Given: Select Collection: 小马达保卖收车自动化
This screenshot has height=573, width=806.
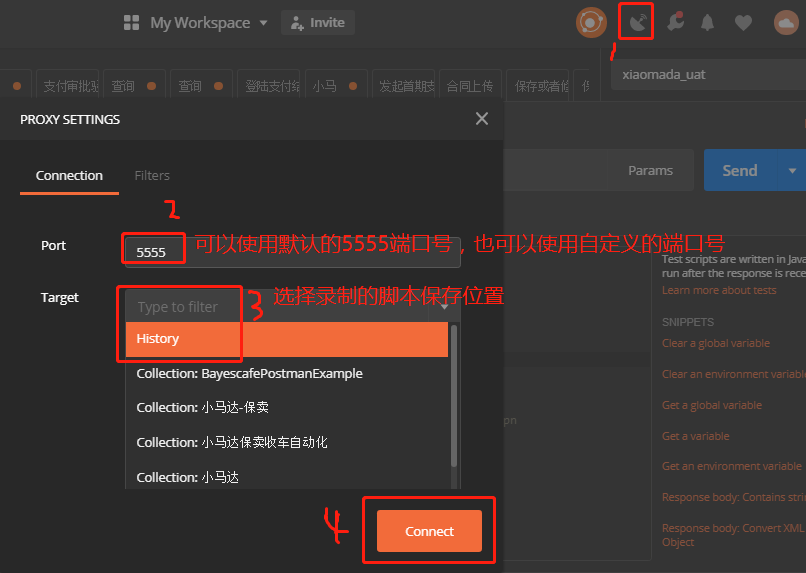Looking at the screenshot, I should point(287,442).
